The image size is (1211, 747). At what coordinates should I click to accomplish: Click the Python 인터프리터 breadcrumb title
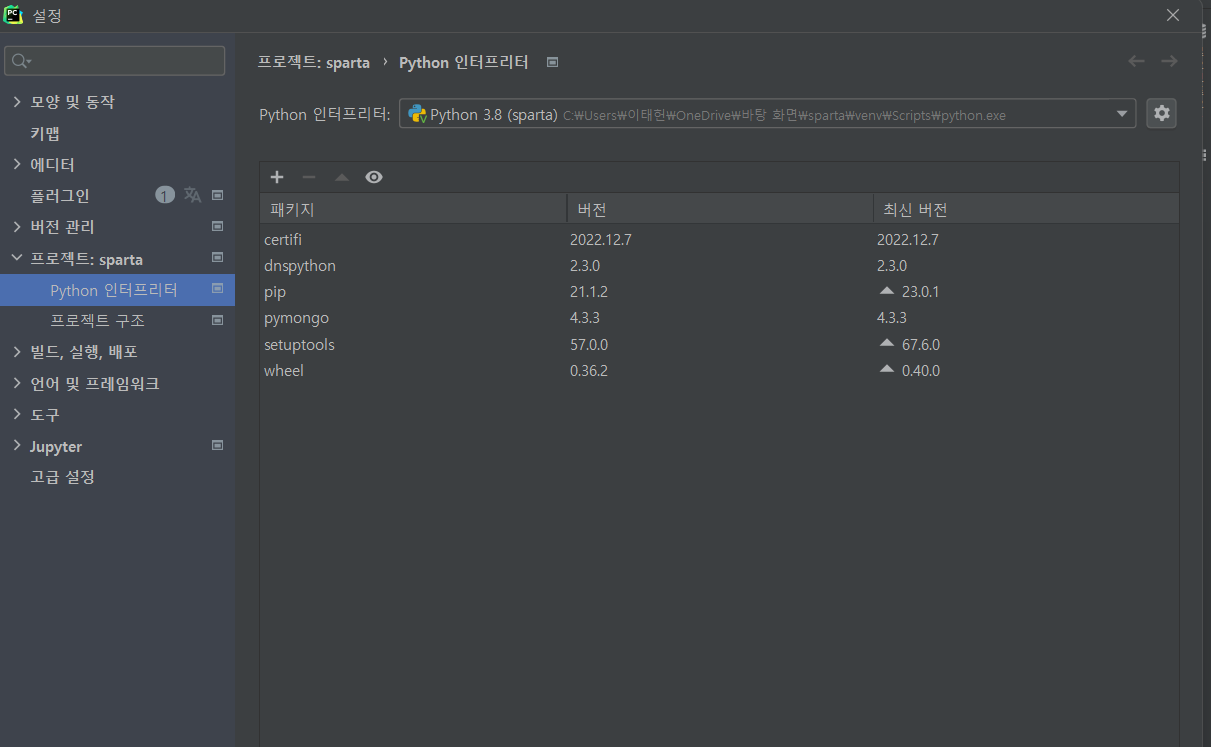[x=464, y=62]
